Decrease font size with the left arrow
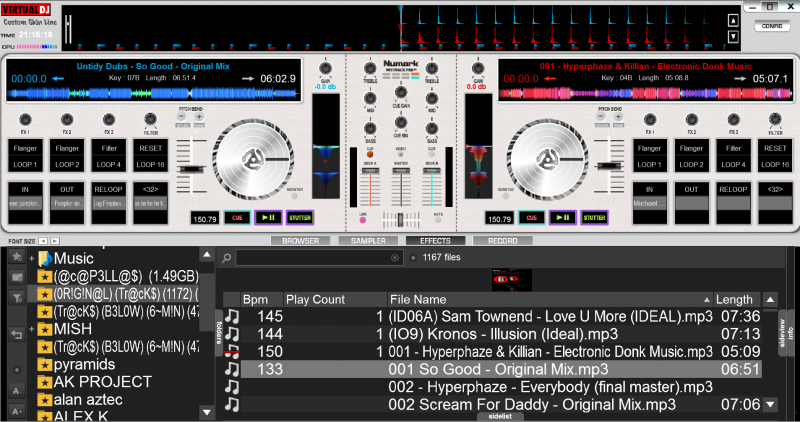This screenshot has width=800, height=422. [43, 241]
